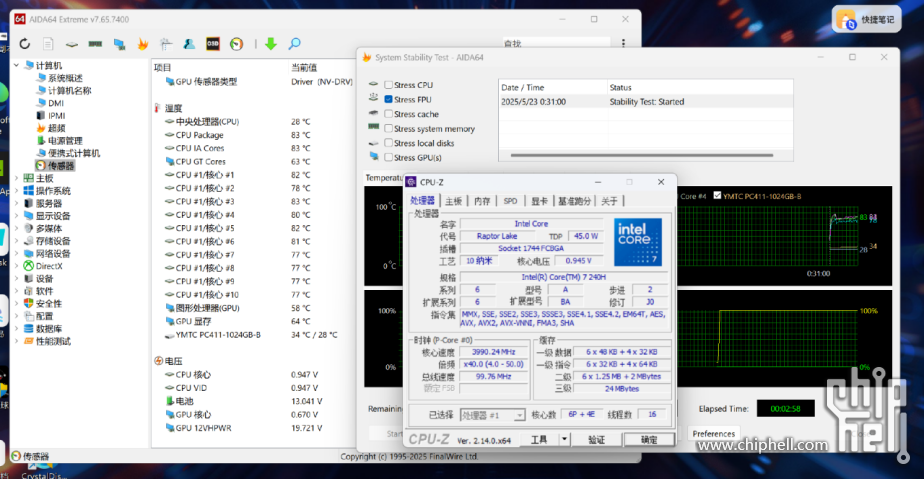The height and width of the screenshot is (480, 924).
Task: Toggle the YMTC PC411-1024GB-B graph checkbox
Action: [717, 196]
